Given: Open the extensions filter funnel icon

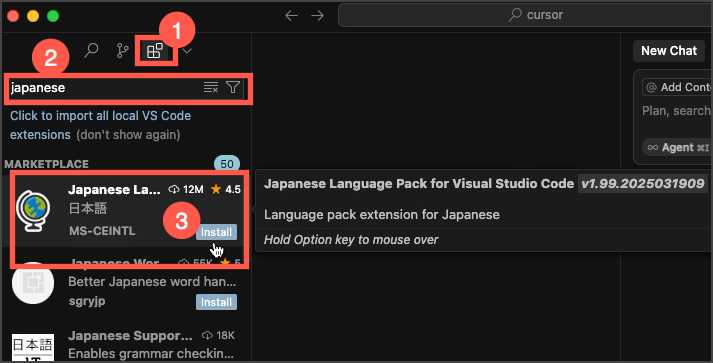Looking at the screenshot, I should 233,87.
